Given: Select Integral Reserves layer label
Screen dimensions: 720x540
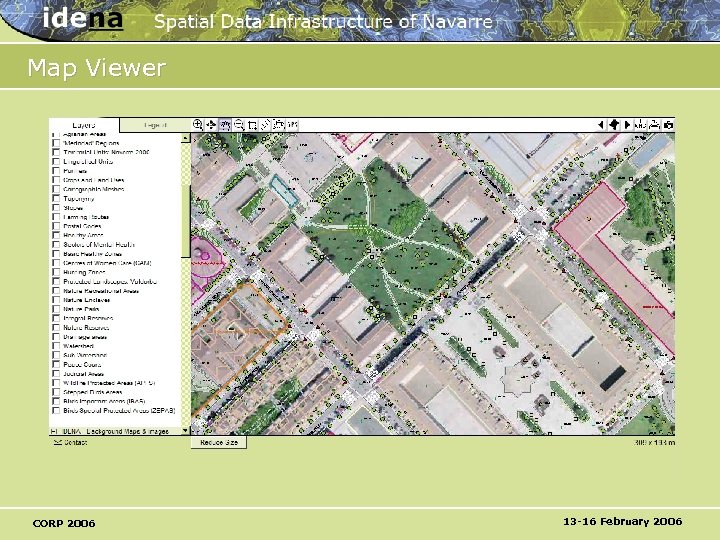Looking at the screenshot, I should coord(88,318).
